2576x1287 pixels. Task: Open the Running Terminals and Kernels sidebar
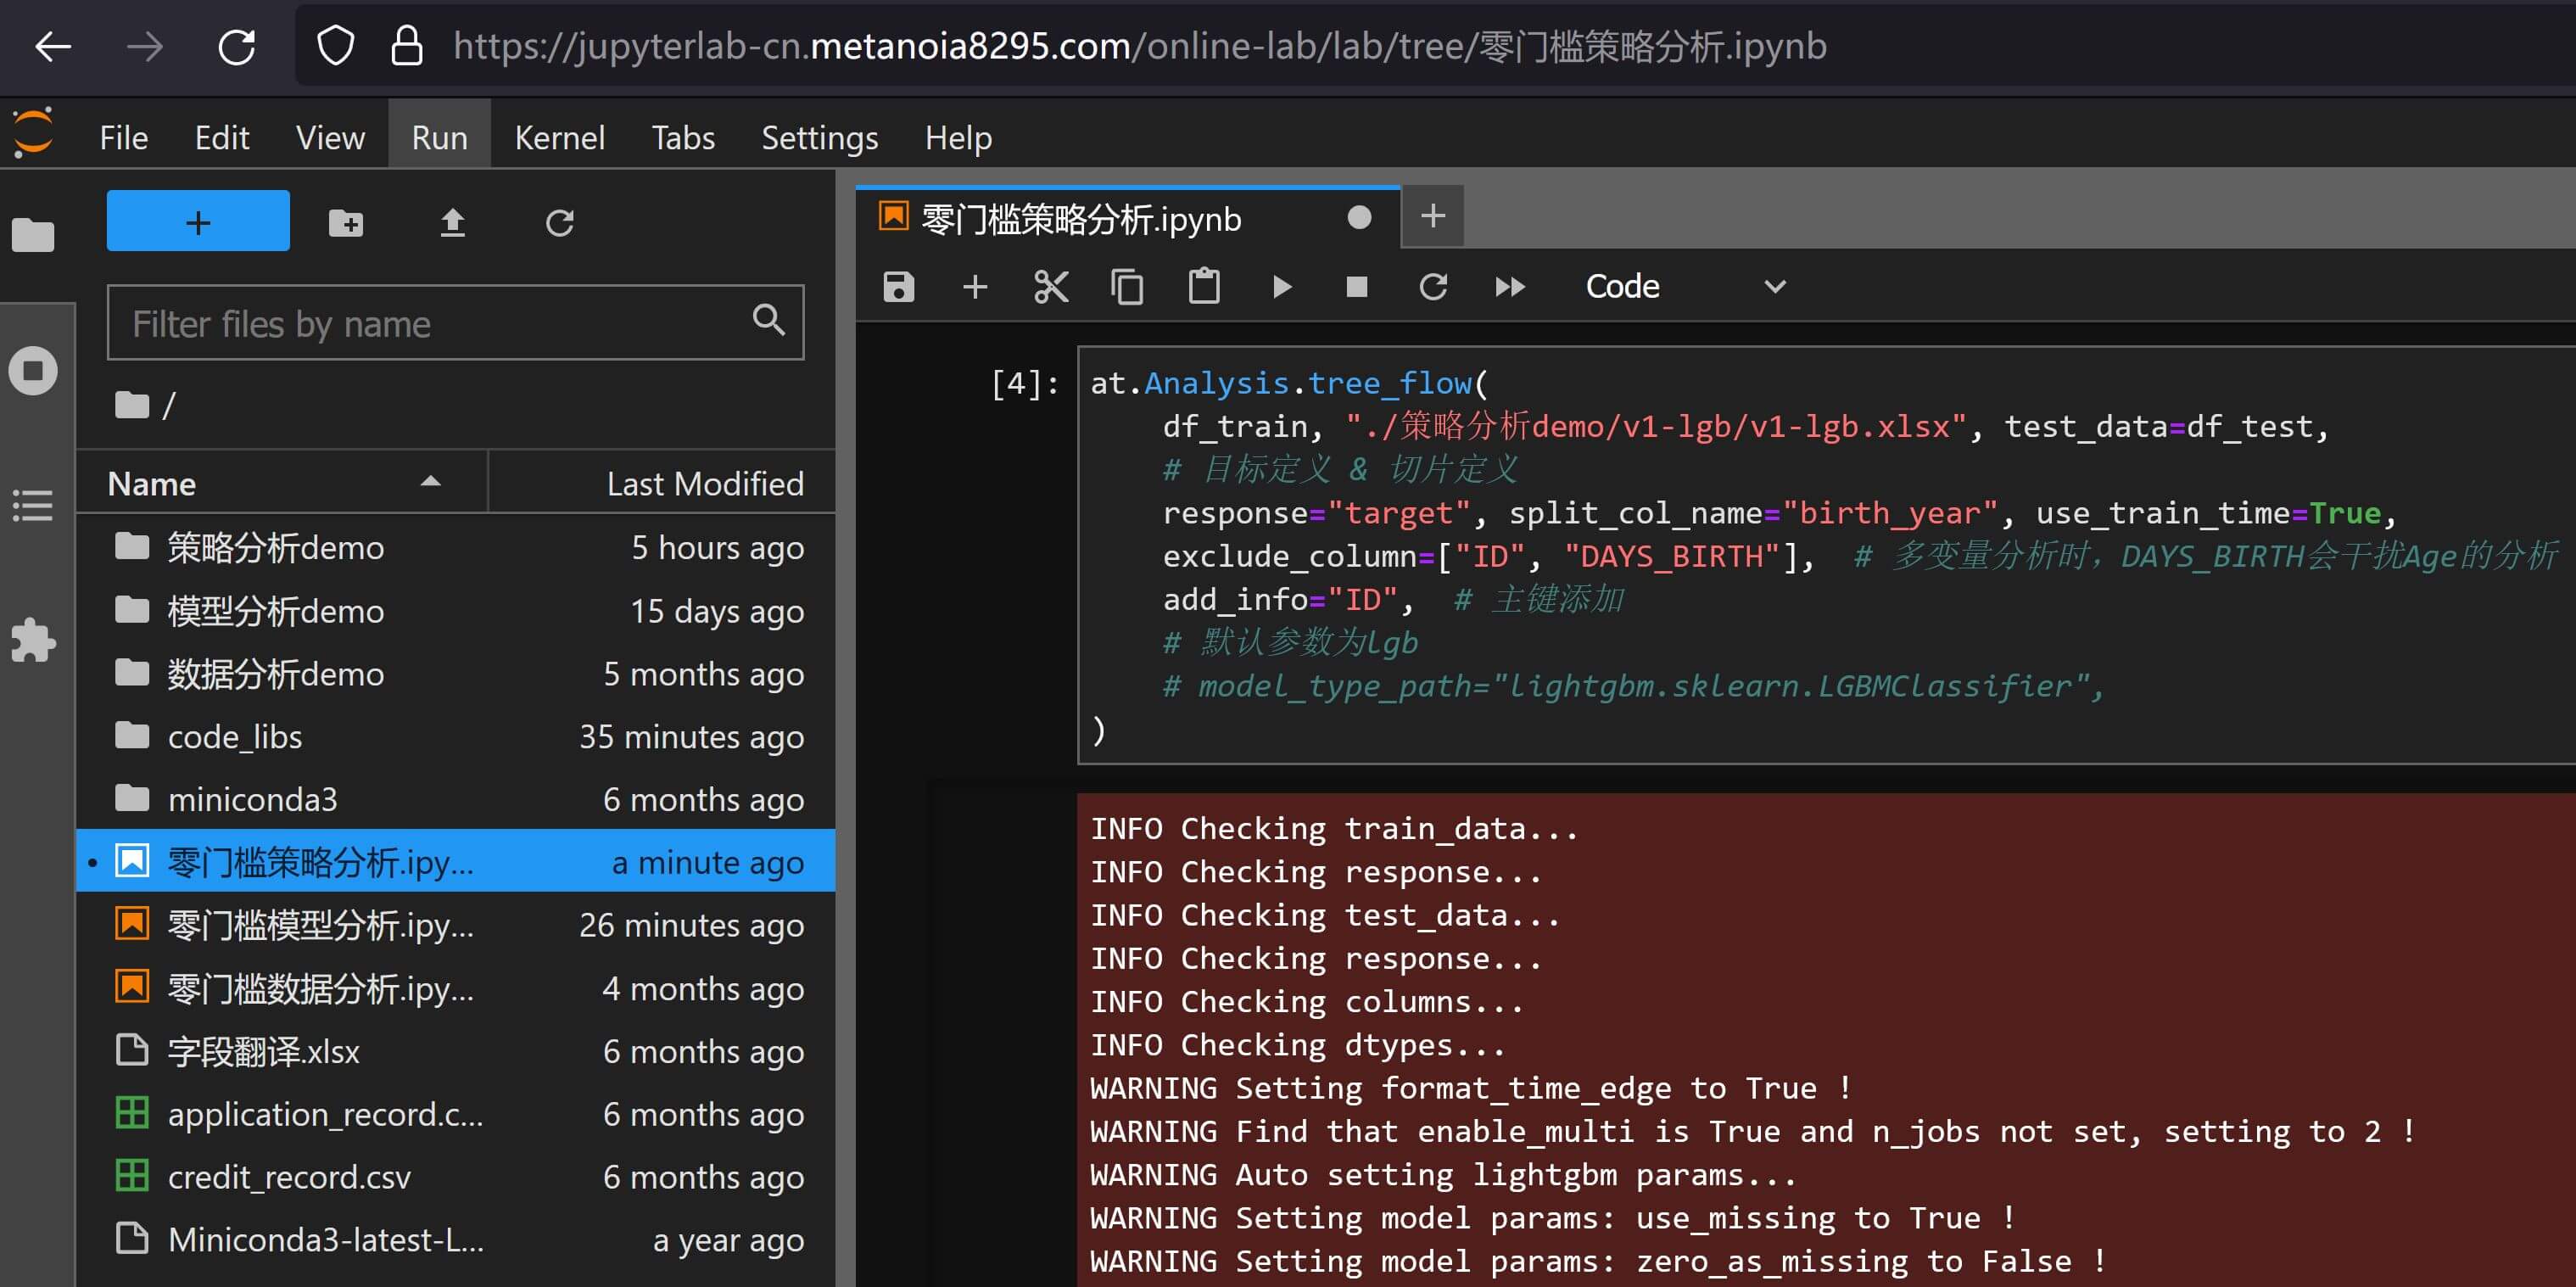pyautogui.click(x=33, y=371)
